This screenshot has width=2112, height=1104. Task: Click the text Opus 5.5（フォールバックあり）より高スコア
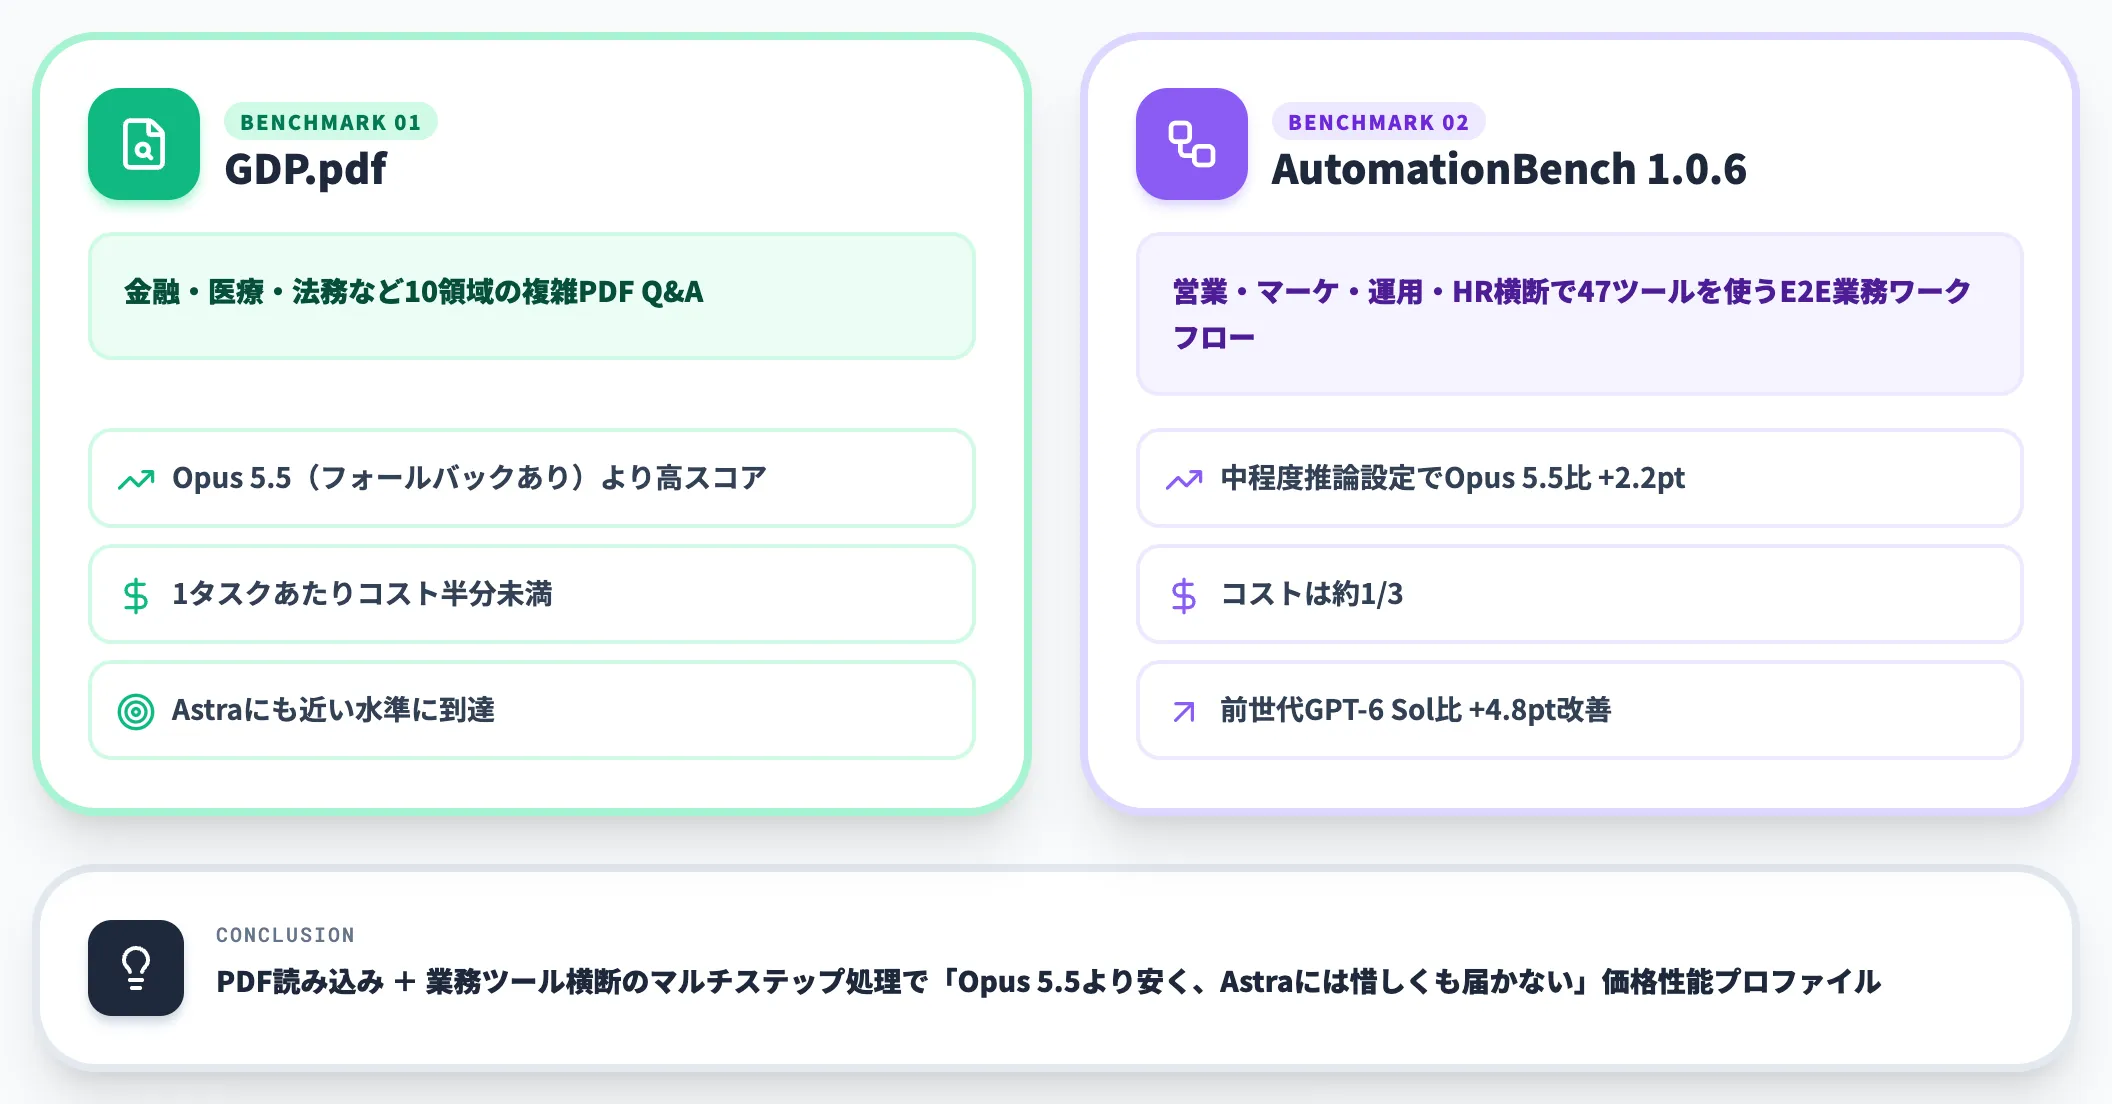tap(469, 478)
